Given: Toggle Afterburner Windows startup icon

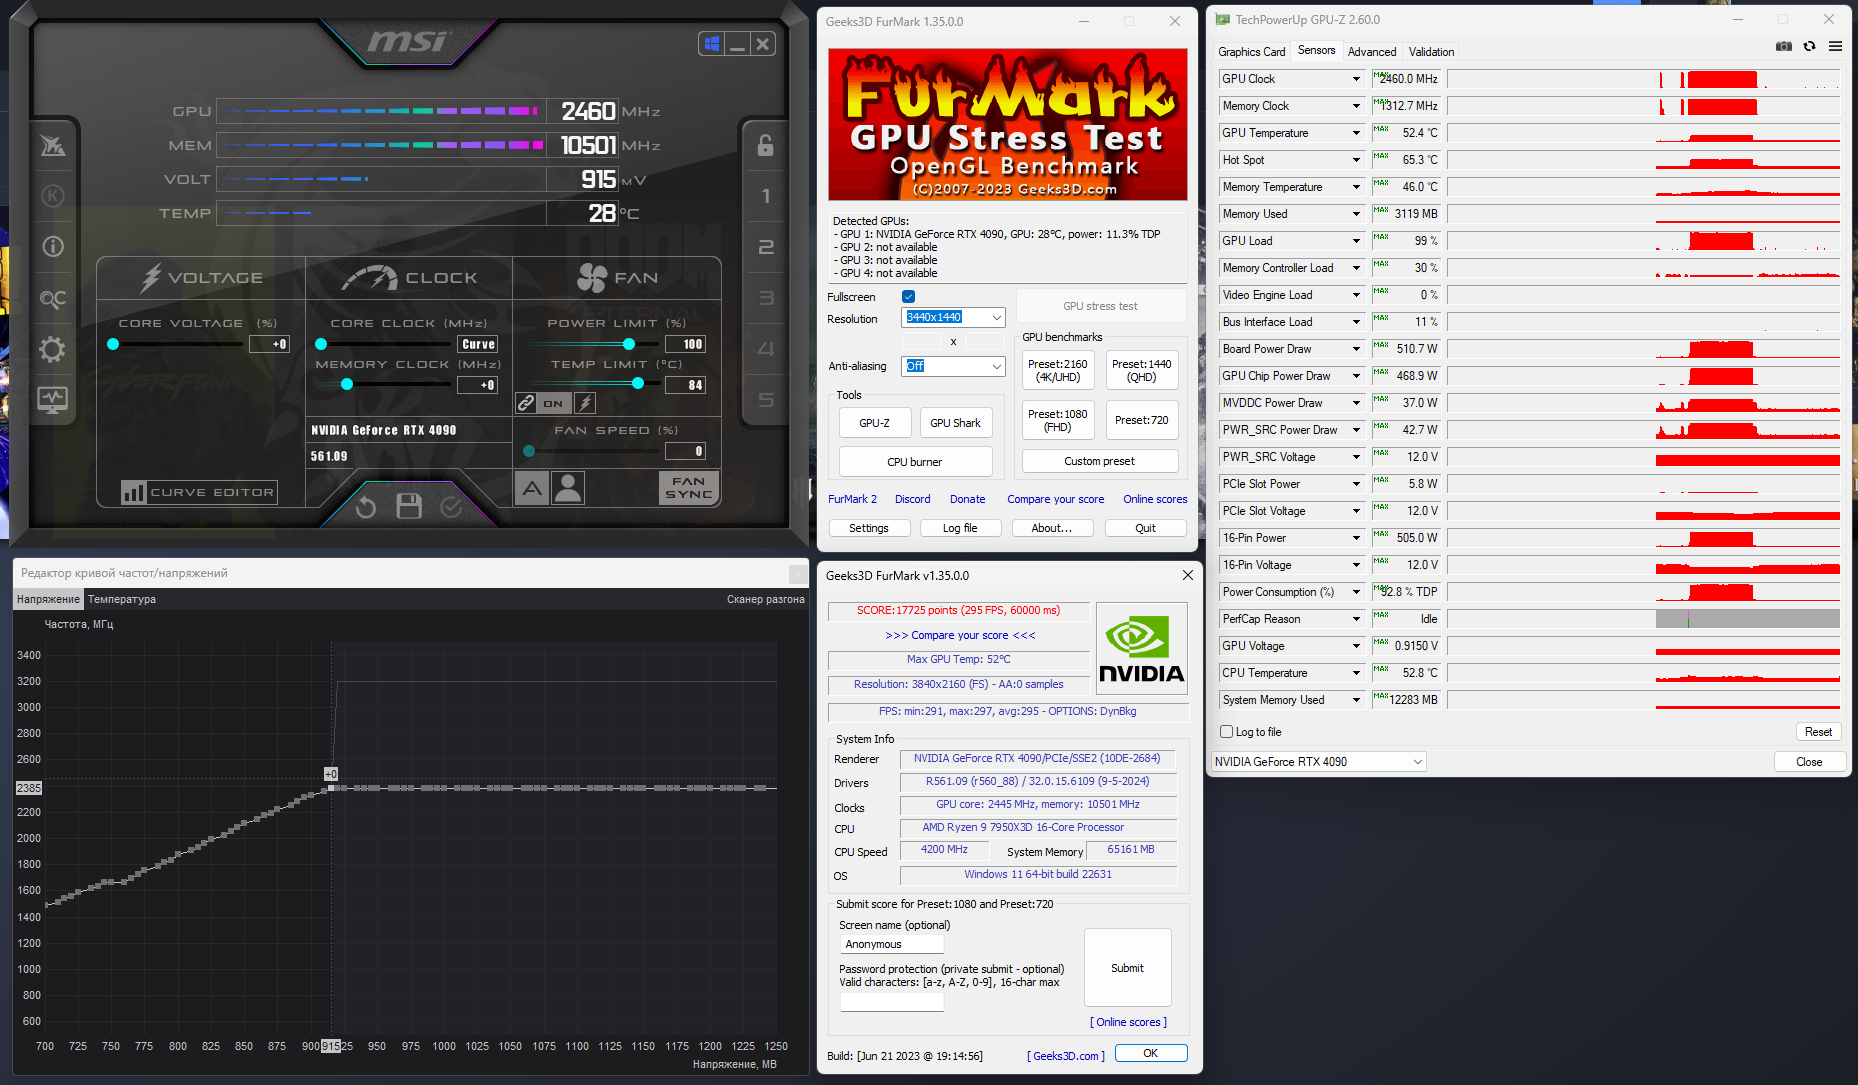Looking at the screenshot, I should pos(712,44).
